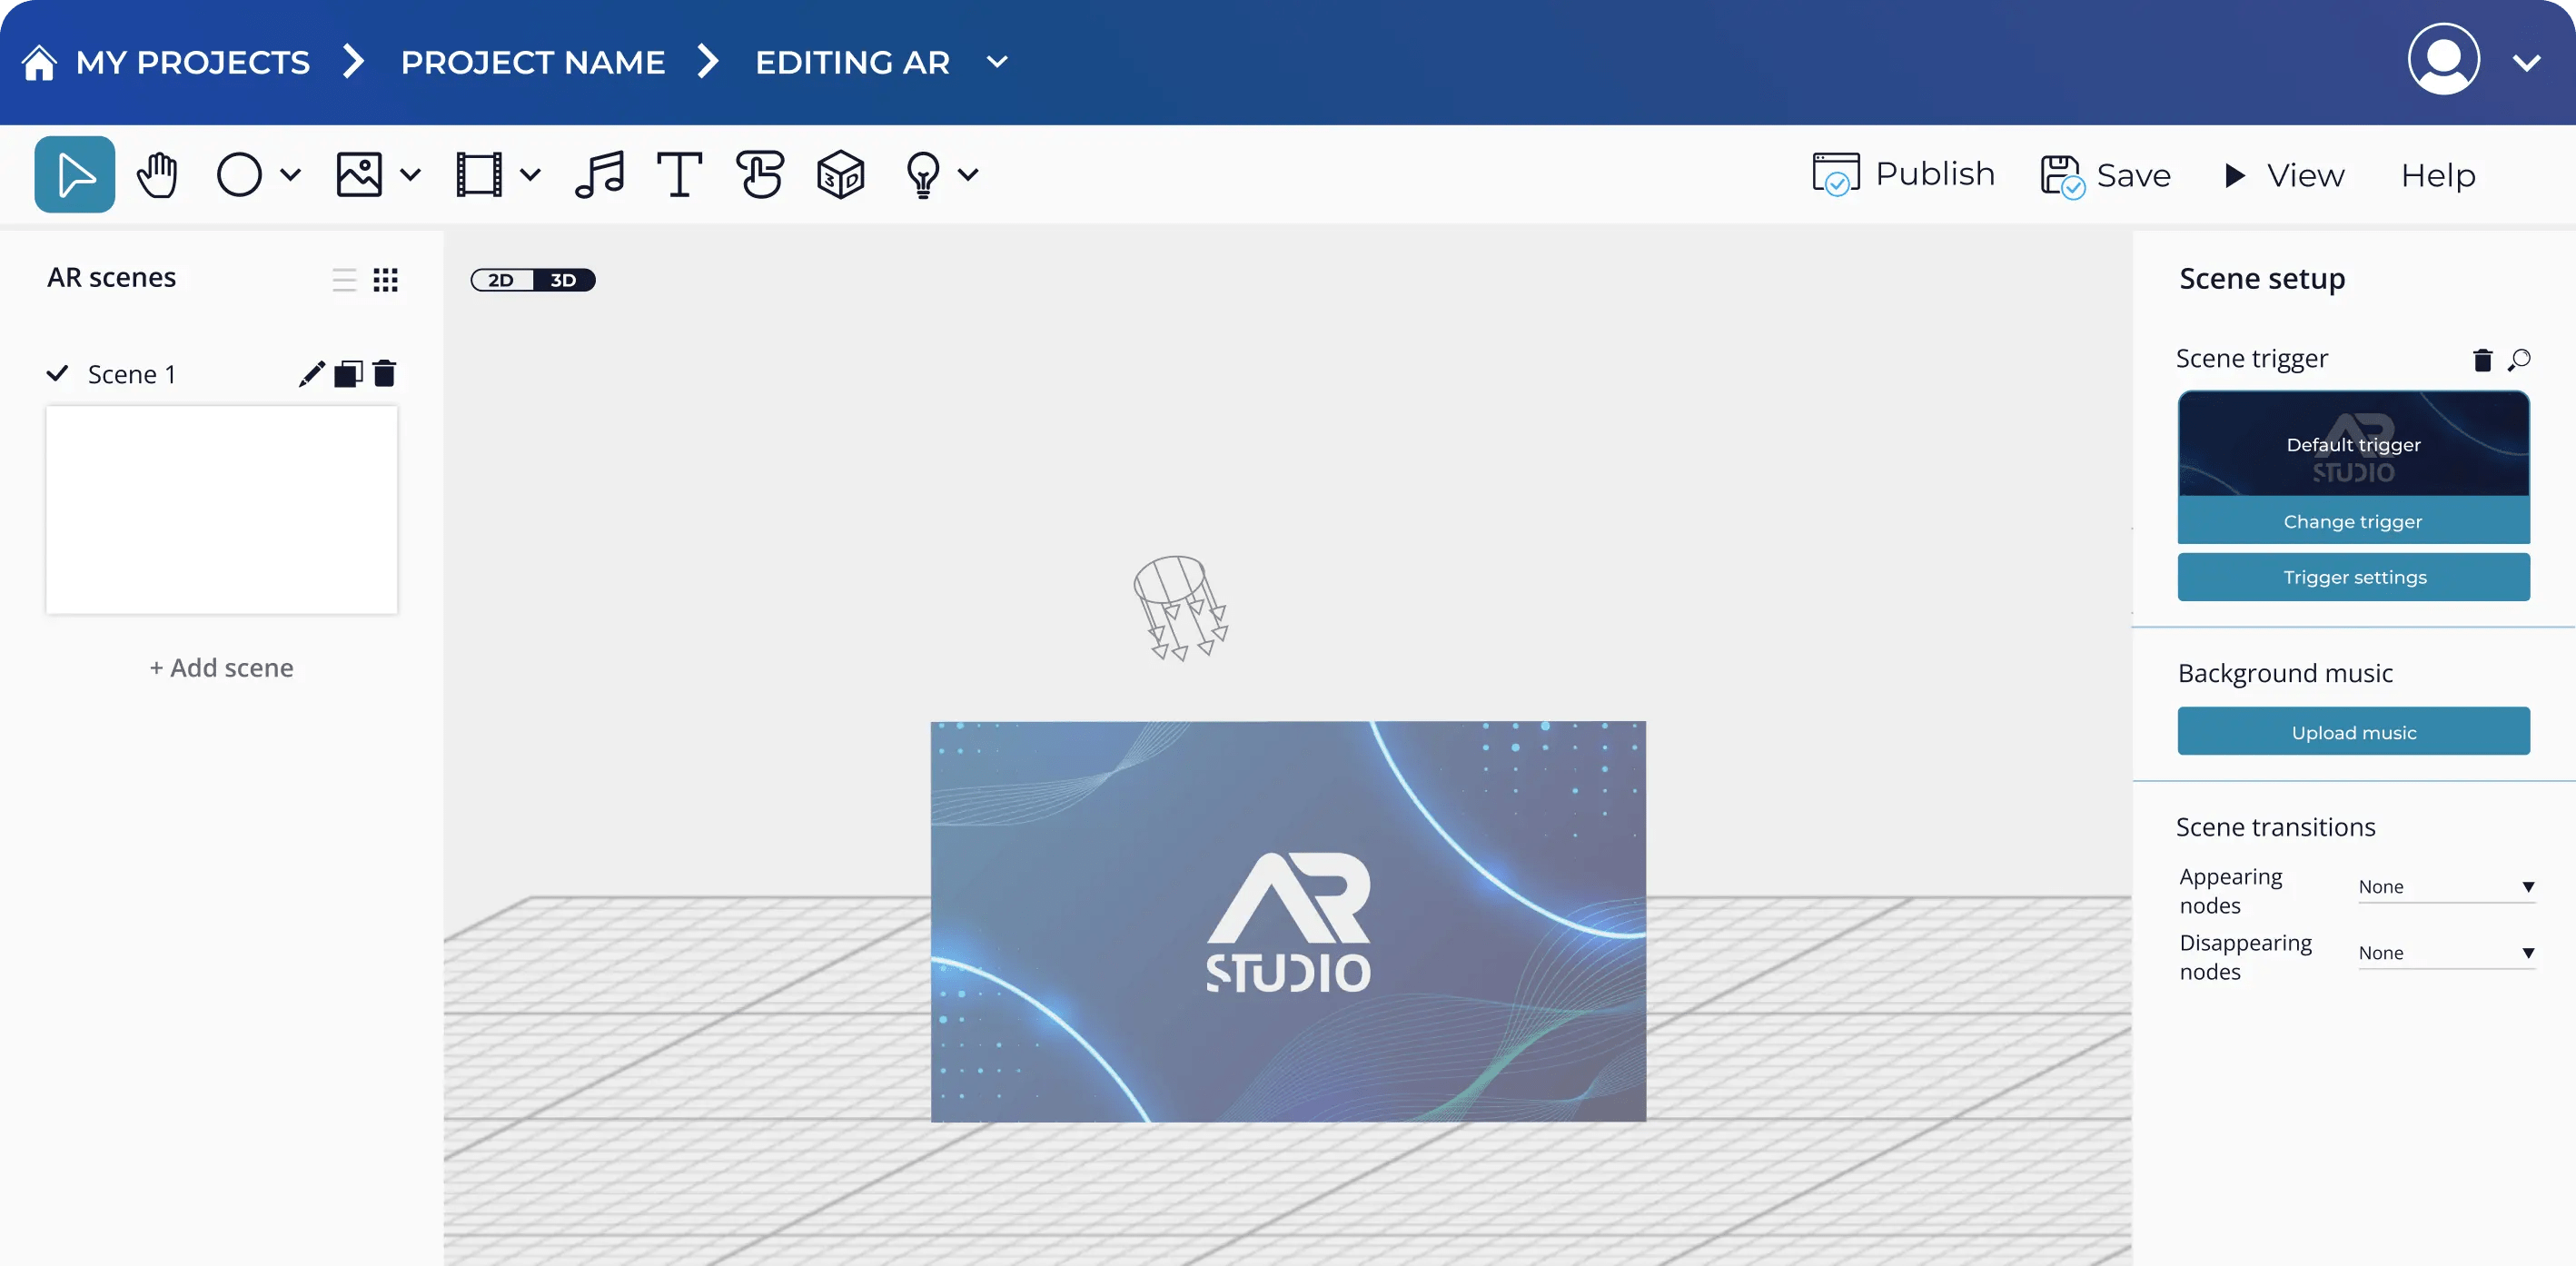2576x1266 pixels.
Task: Expand the Editing AR breadcrumb chevron
Action: 996,62
